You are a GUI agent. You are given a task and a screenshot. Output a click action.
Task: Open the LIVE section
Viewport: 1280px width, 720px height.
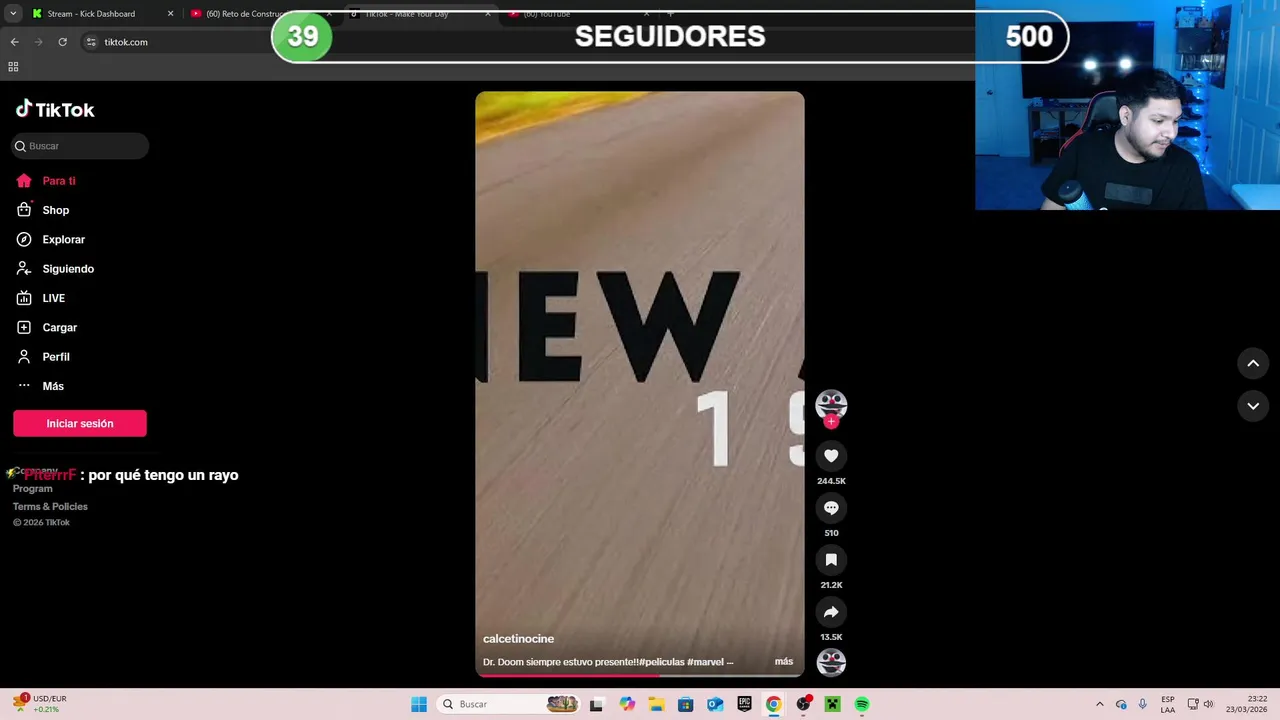click(41, 298)
